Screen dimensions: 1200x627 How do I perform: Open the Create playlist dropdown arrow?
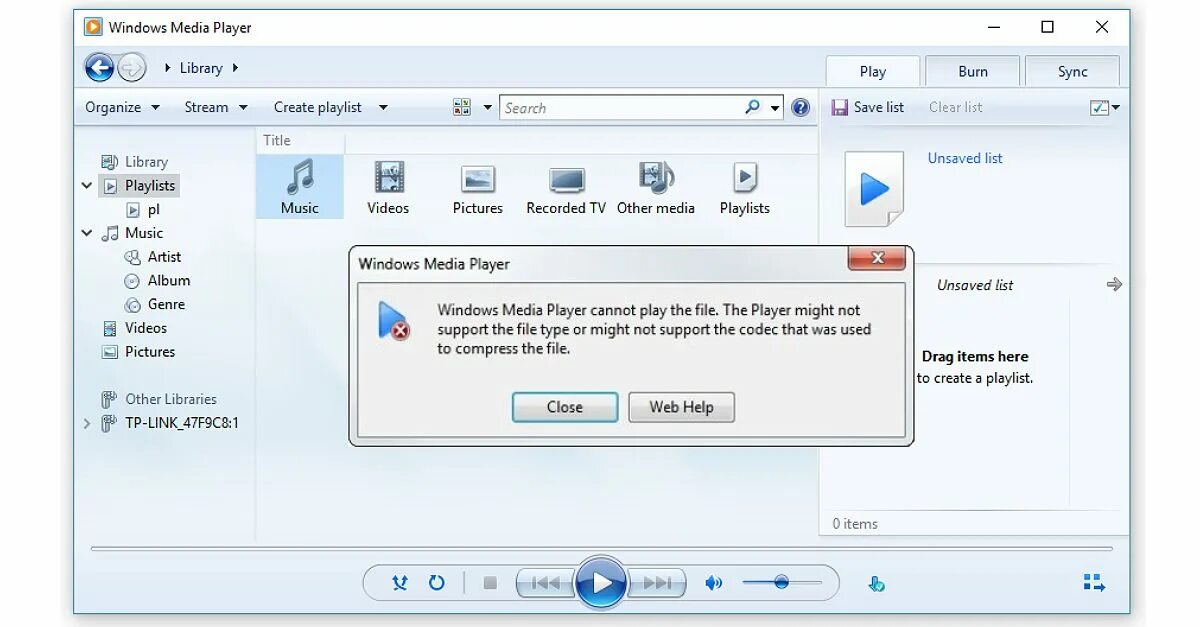pos(383,107)
